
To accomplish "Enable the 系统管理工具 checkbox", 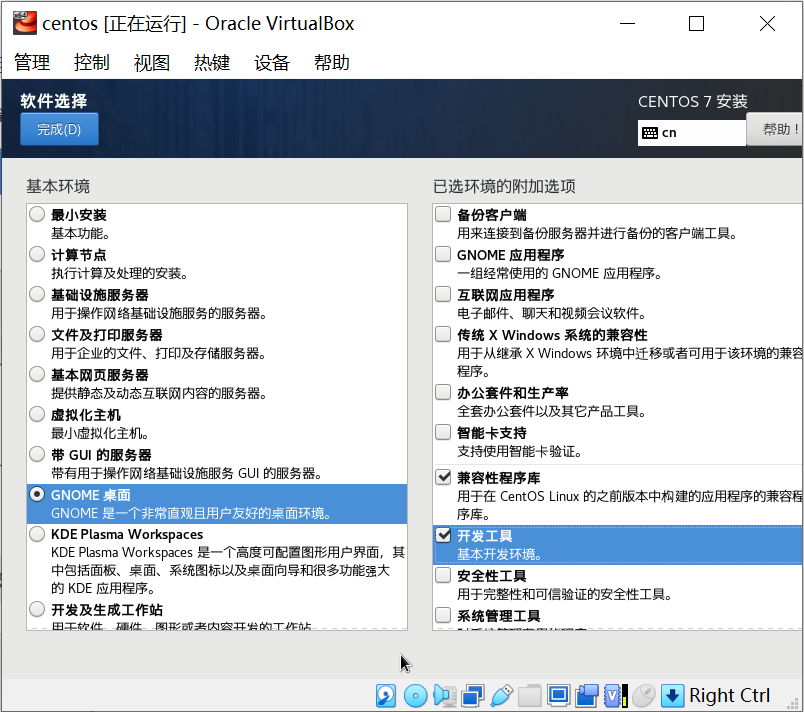I will click(443, 615).
